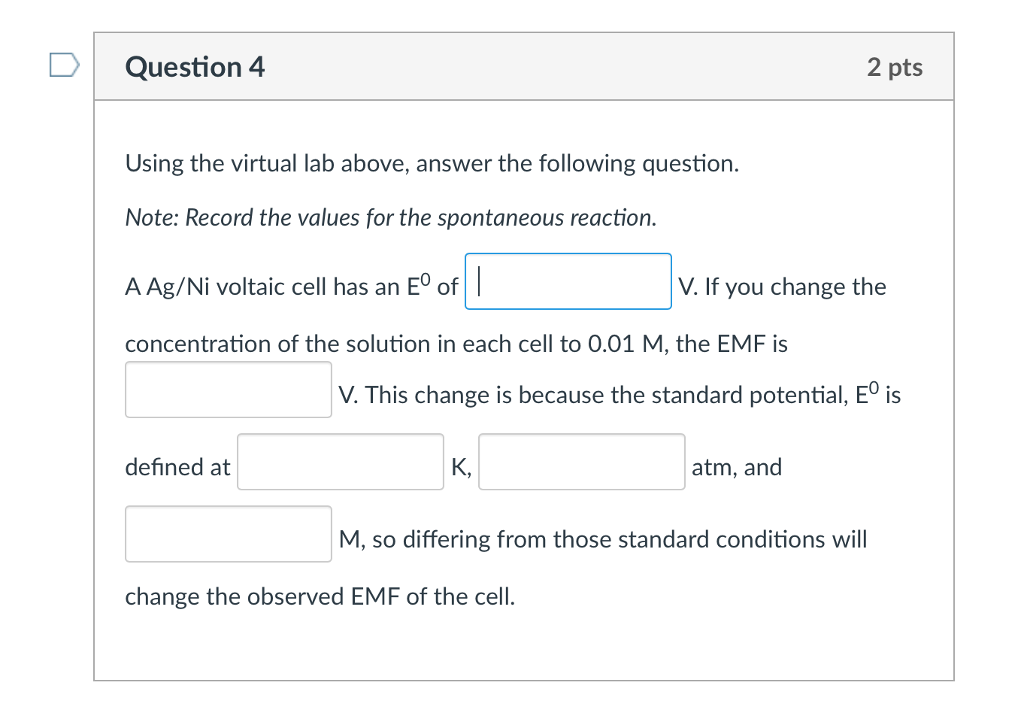Click the pressure input box before 'atm, and'

pyautogui.click(x=582, y=462)
